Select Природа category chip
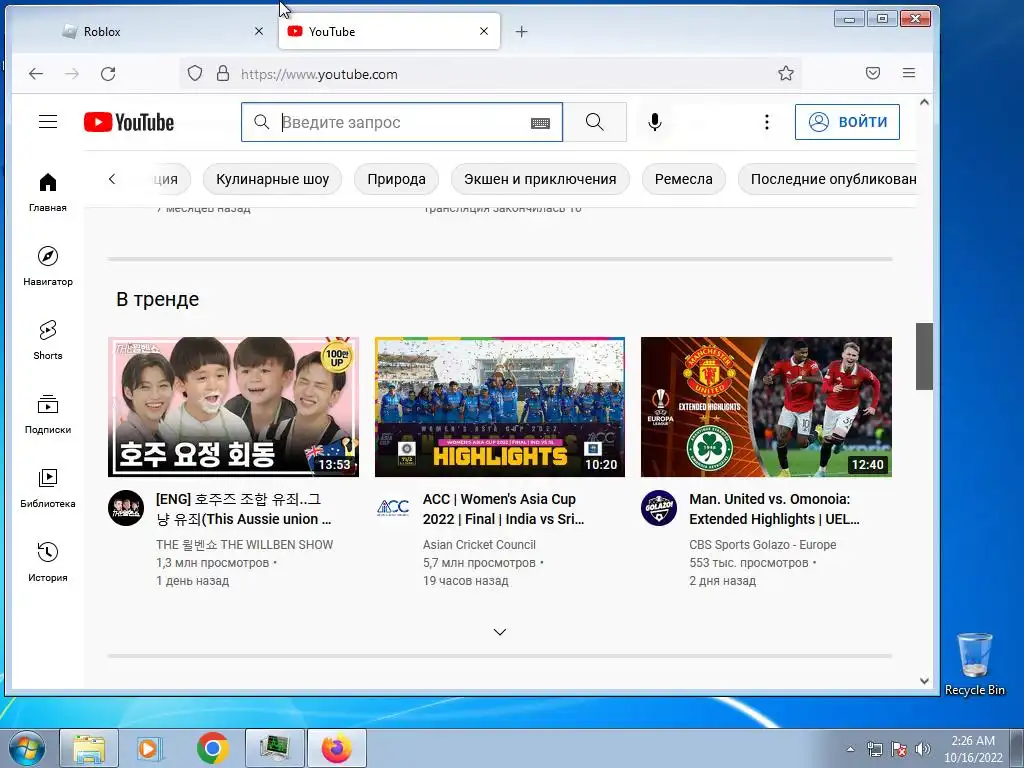 (x=396, y=179)
